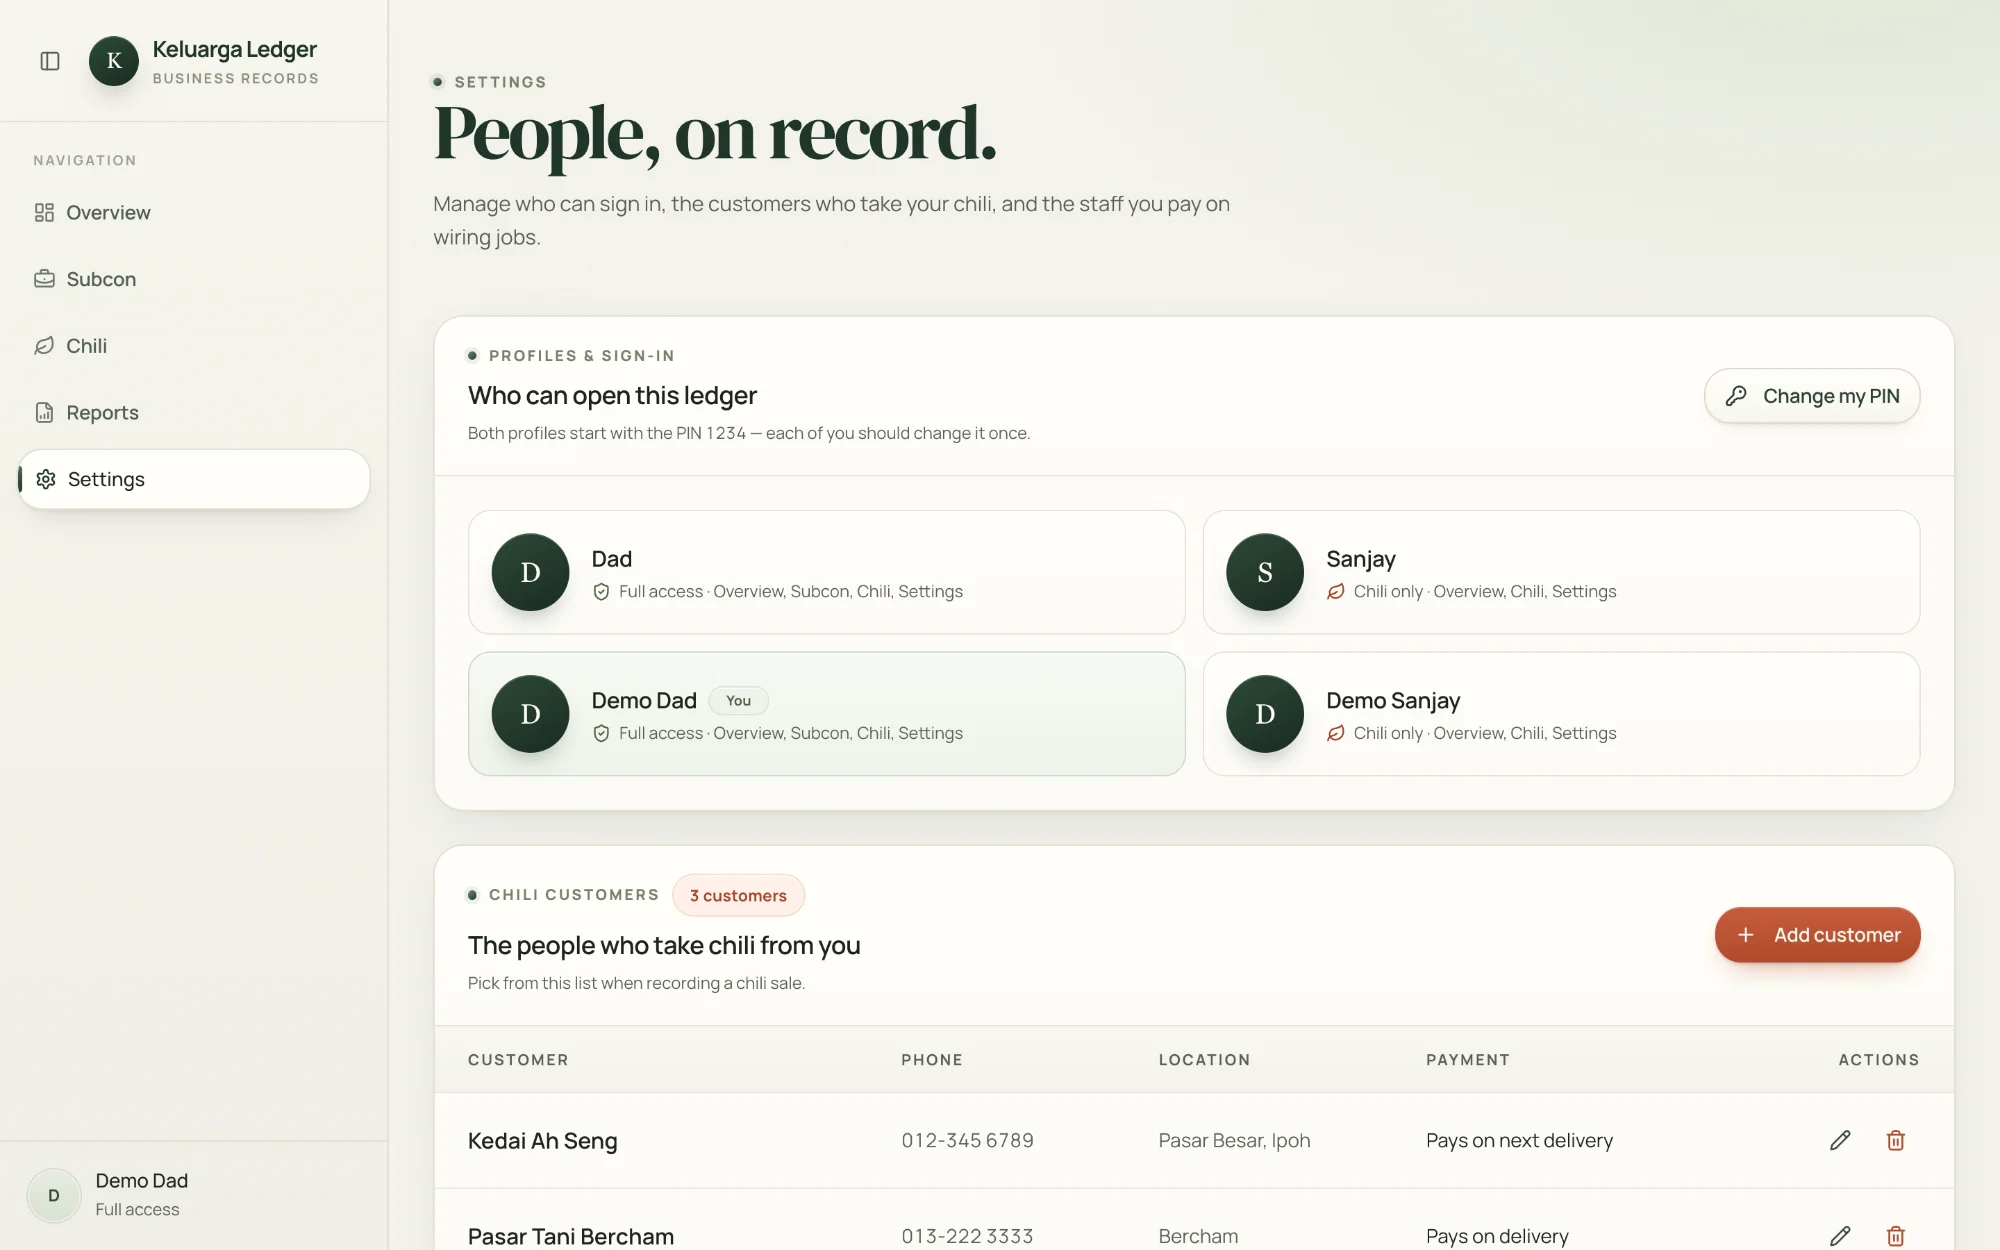This screenshot has height=1250, width=2000.
Task: Click the Bercham location cell
Action: click(x=1198, y=1236)
